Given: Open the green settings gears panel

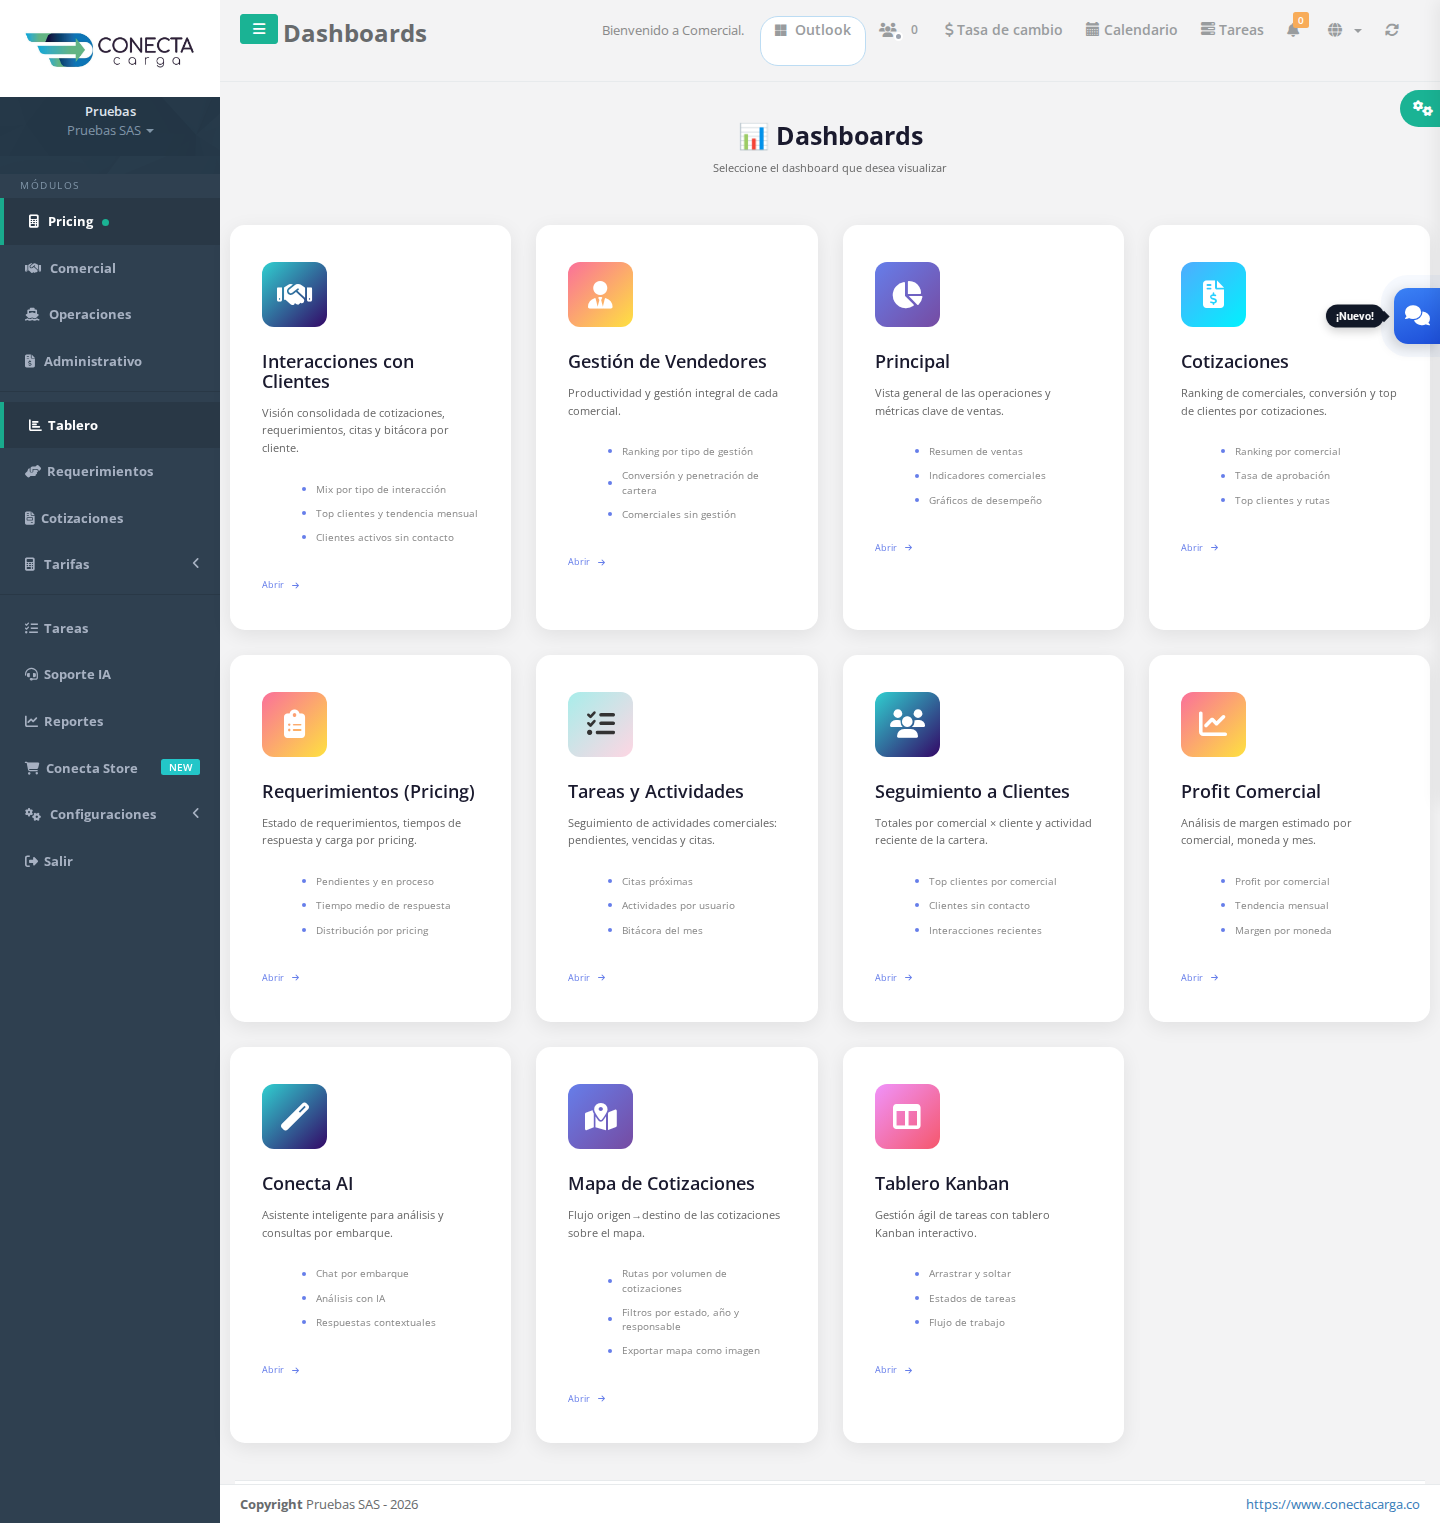Looking at the screenshot, I should (x=1421, y=108).
